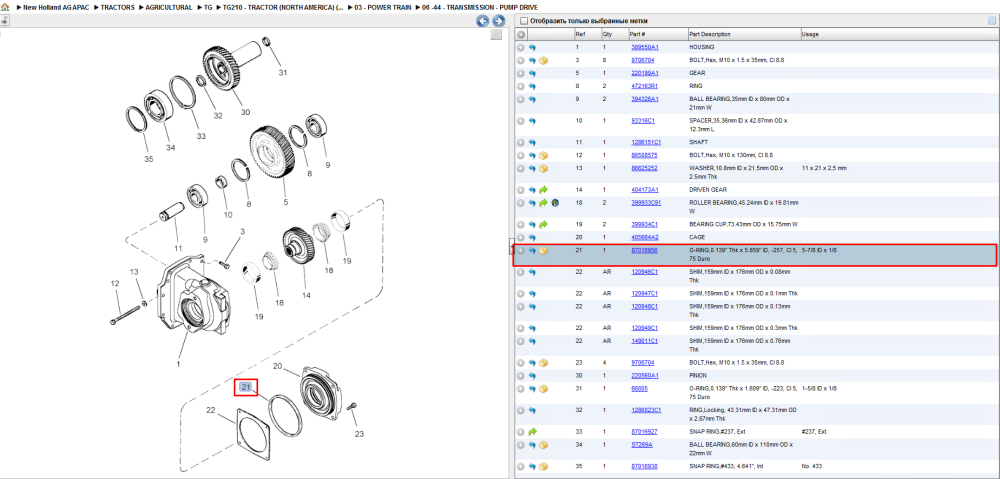Select callout 23 bolt in the diagram

[360, 434]
